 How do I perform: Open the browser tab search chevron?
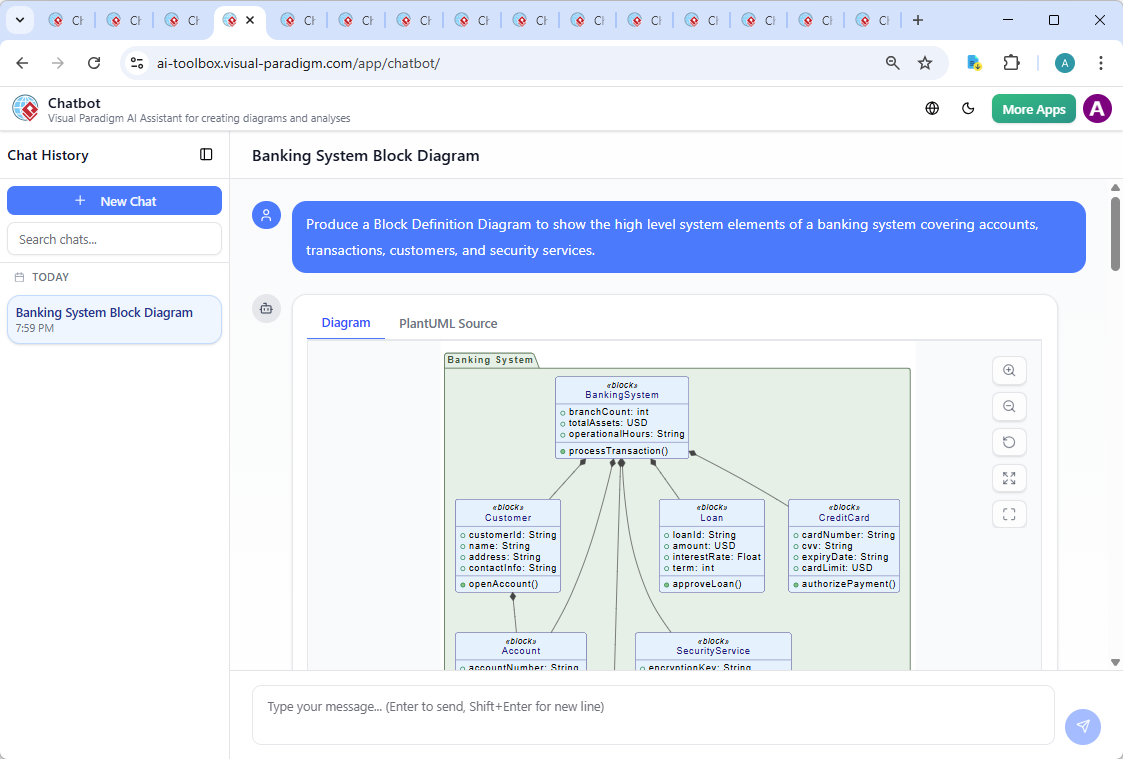coord(20,20)
